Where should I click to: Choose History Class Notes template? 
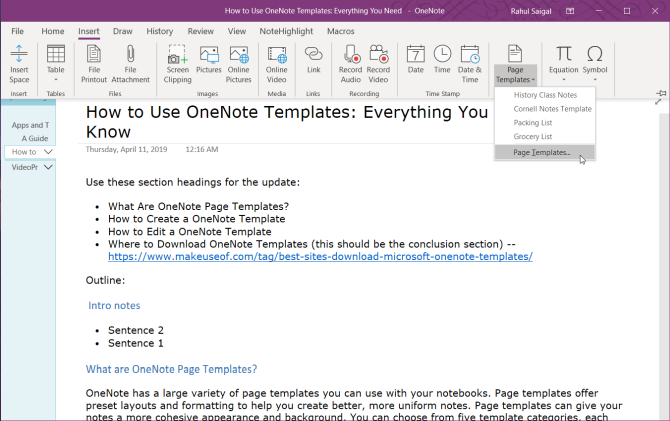[545, 95]
